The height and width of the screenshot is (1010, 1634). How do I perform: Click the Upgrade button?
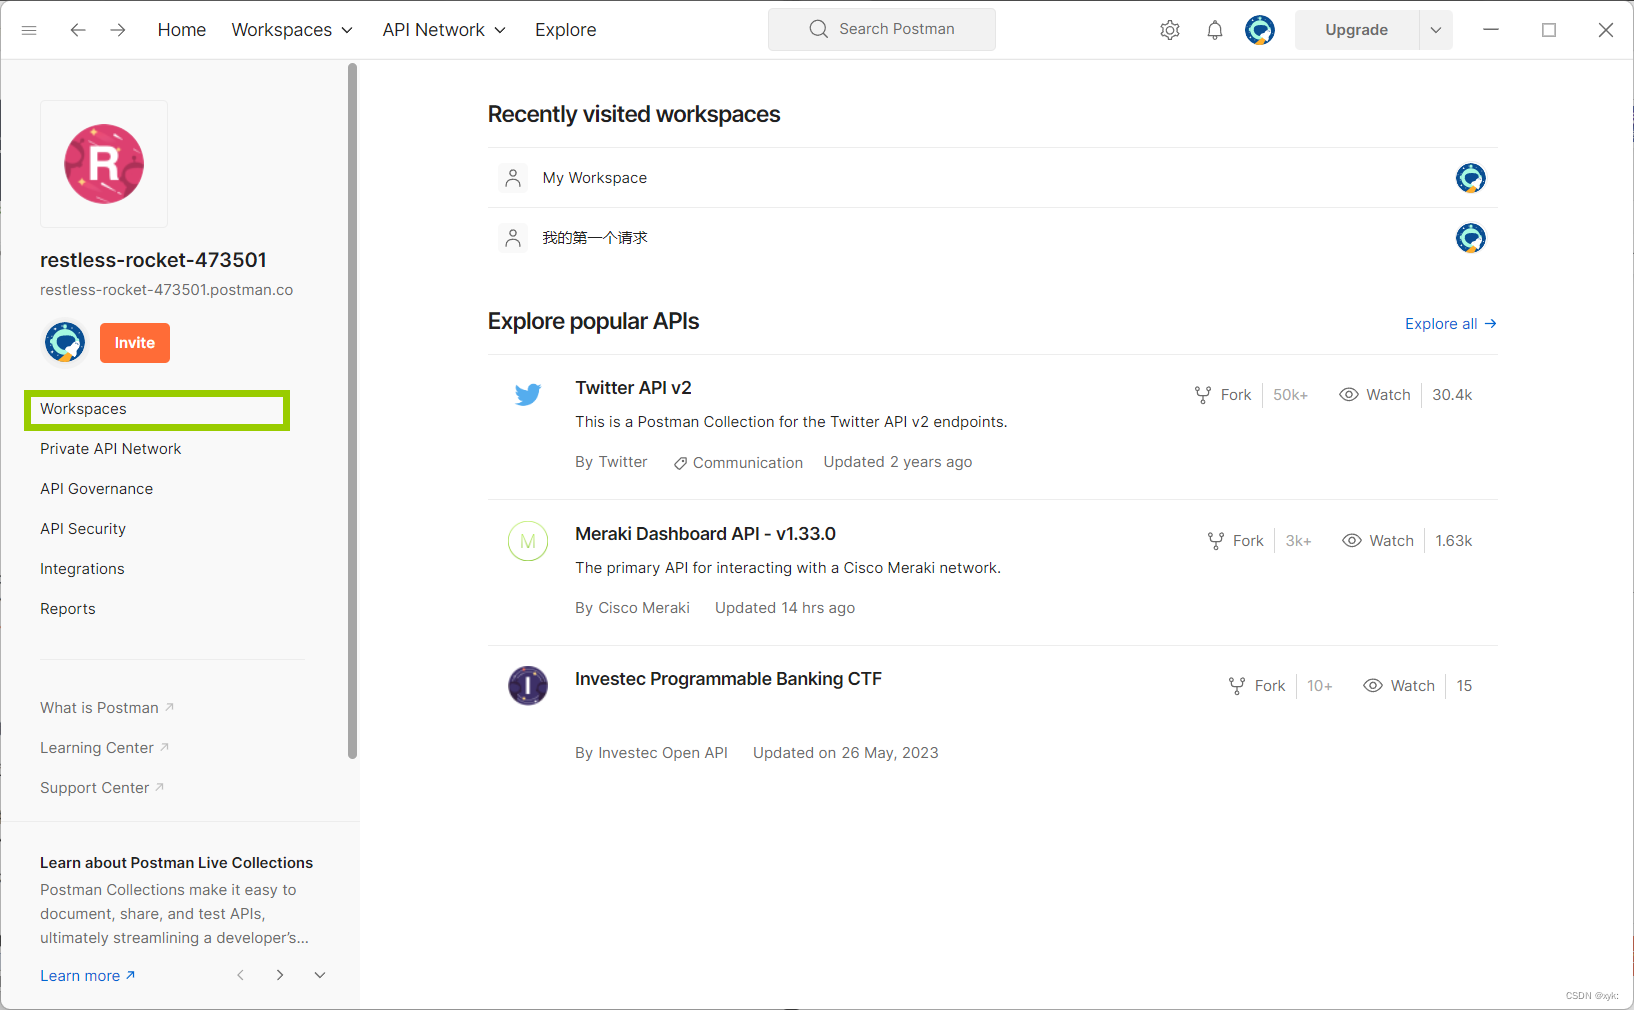tap(1357, 30)
